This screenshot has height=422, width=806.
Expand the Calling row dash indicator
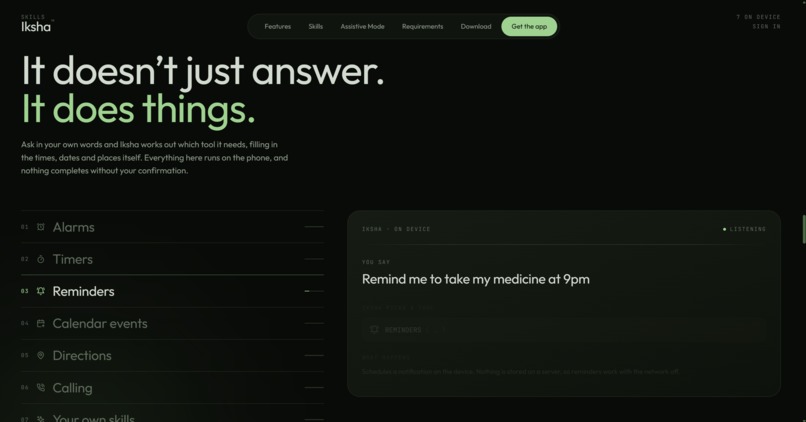[x=314, y=388]
